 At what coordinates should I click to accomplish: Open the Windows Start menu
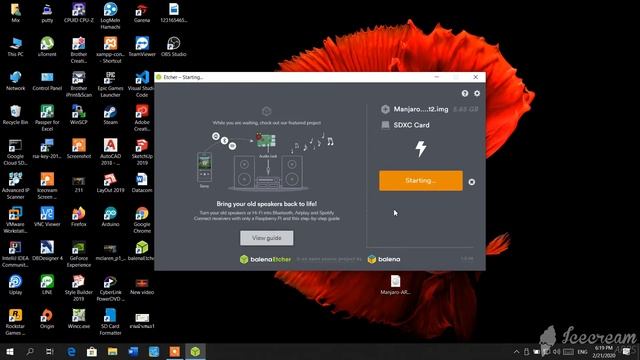(10, 351)
